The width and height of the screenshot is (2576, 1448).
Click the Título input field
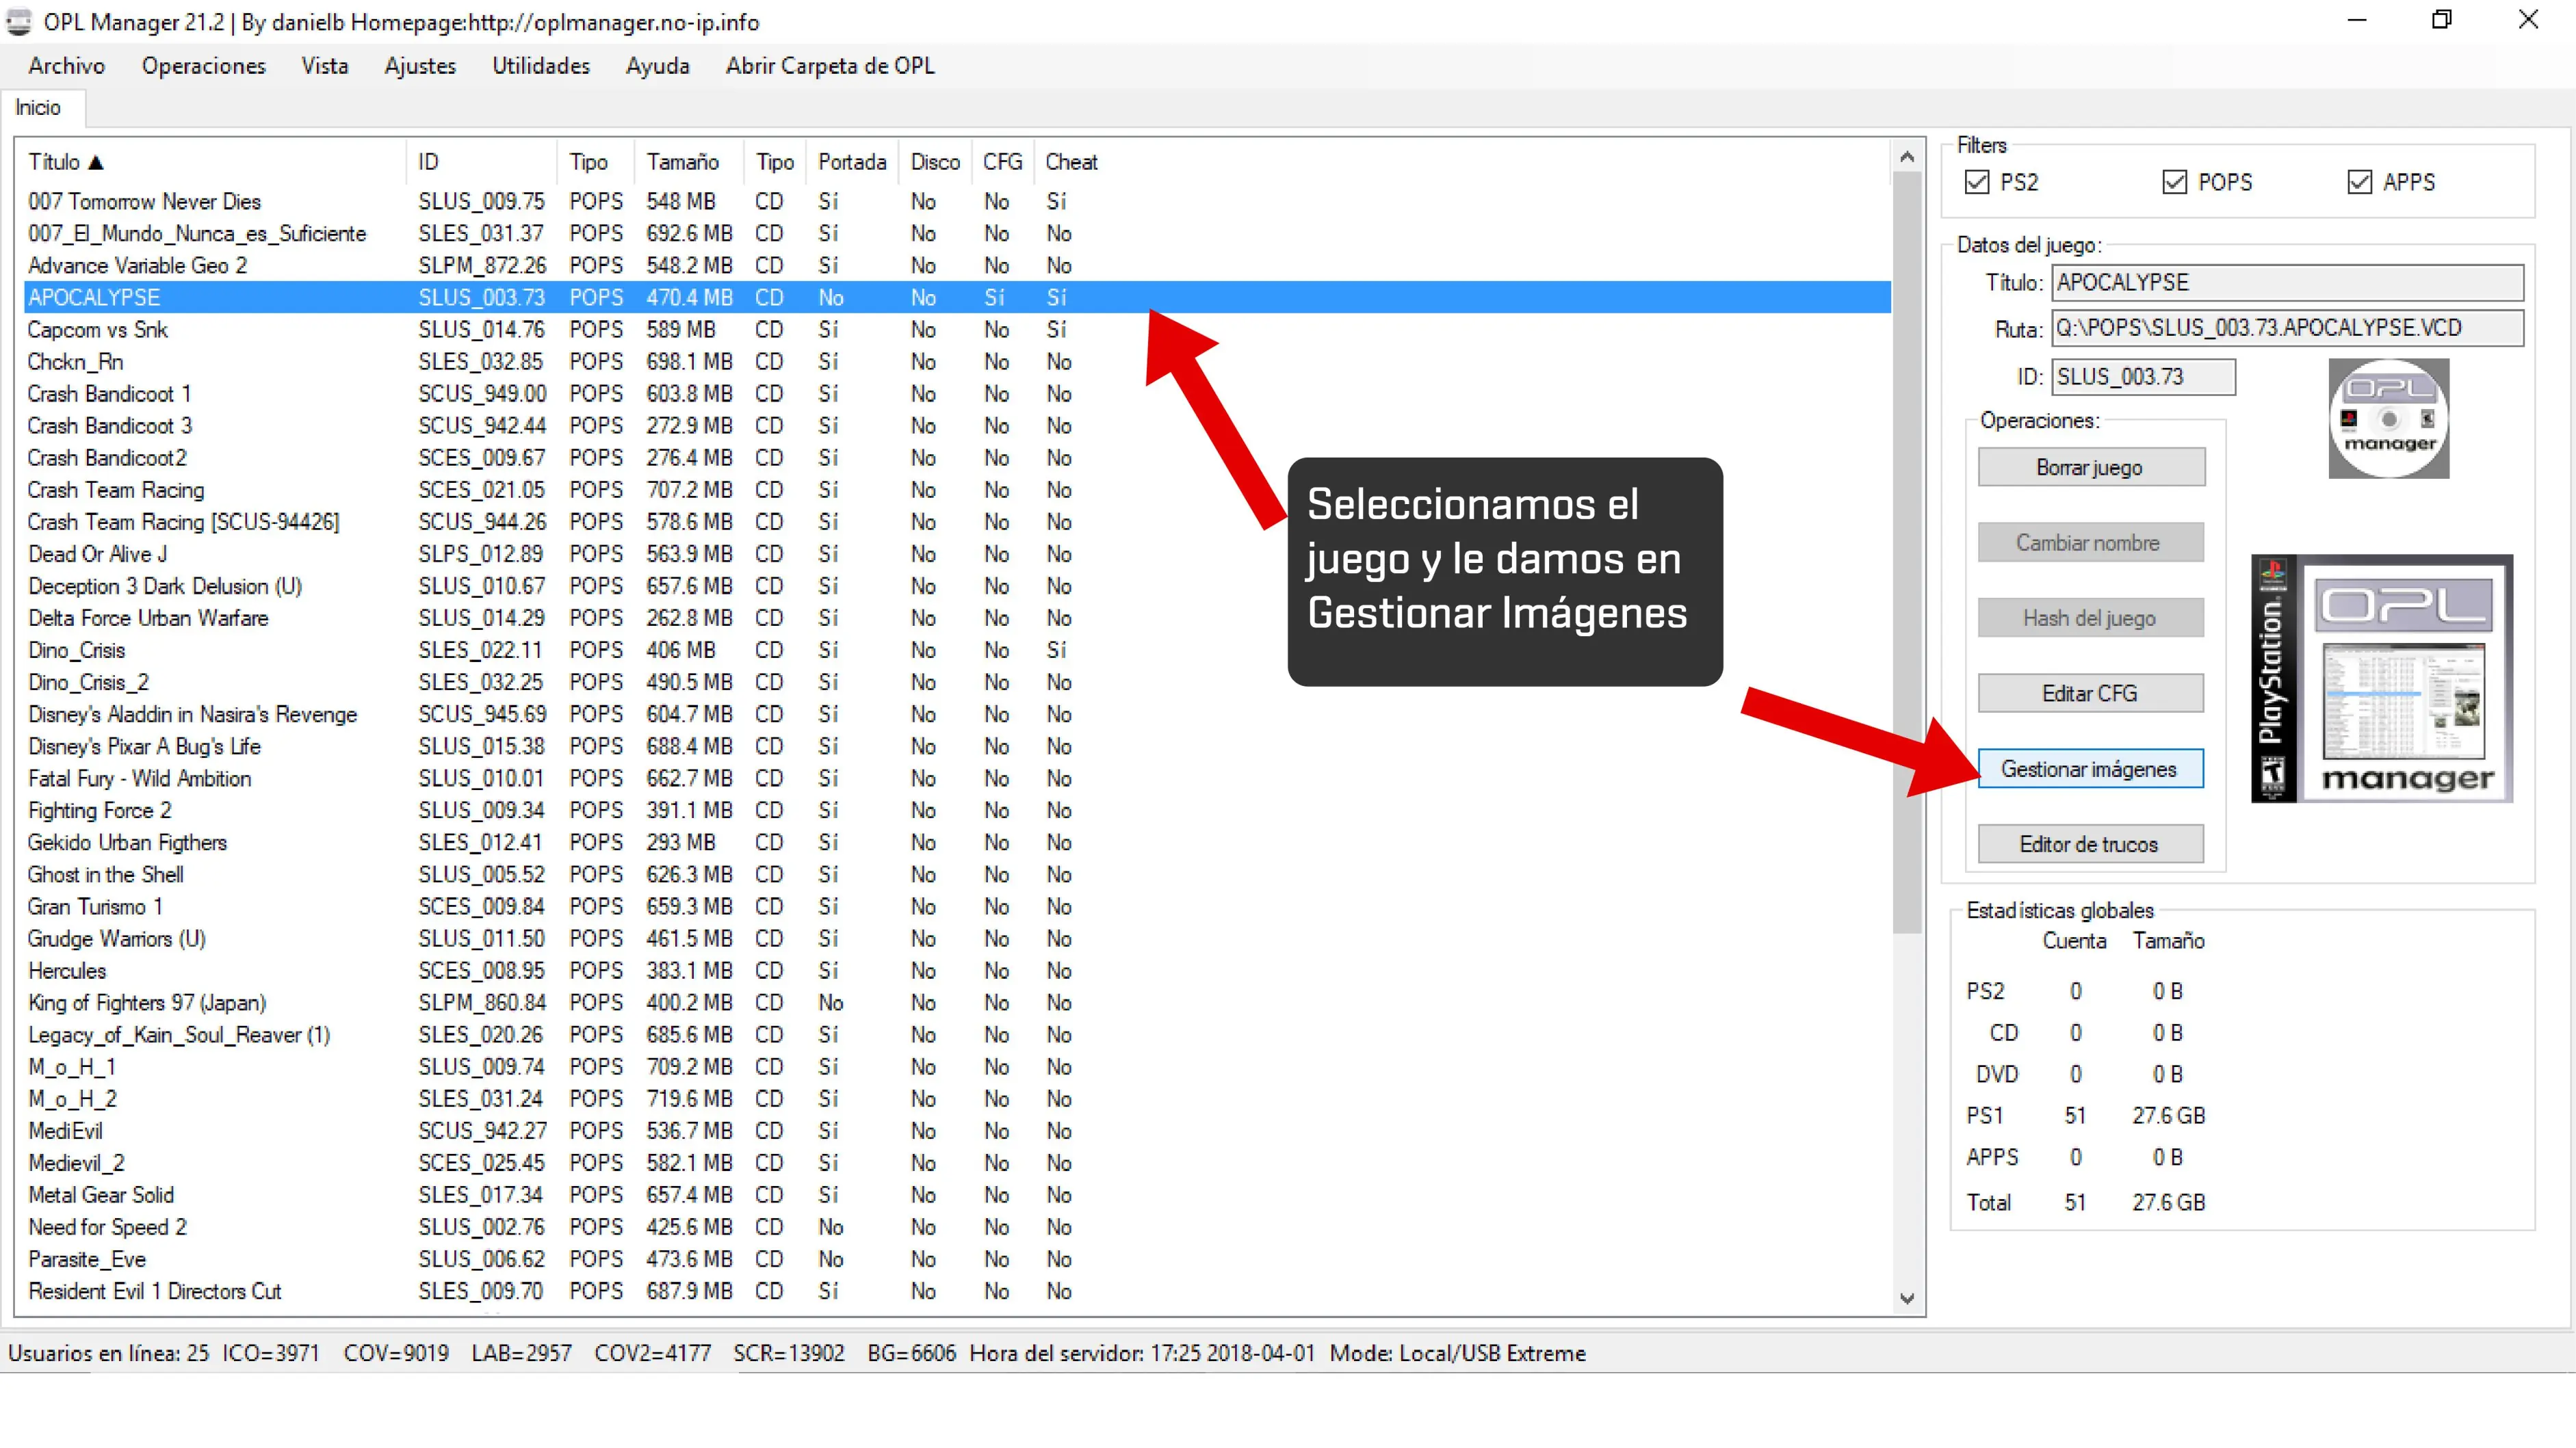point(2288,283)
